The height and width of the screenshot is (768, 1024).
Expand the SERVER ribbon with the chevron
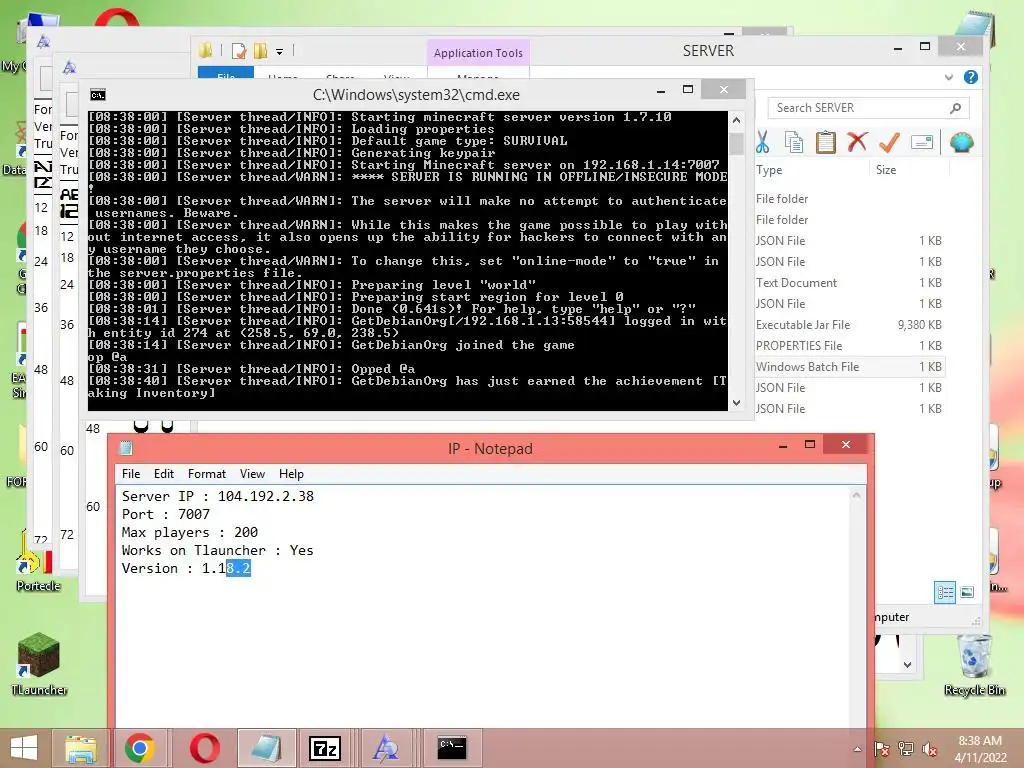click(x=948, y=77)
